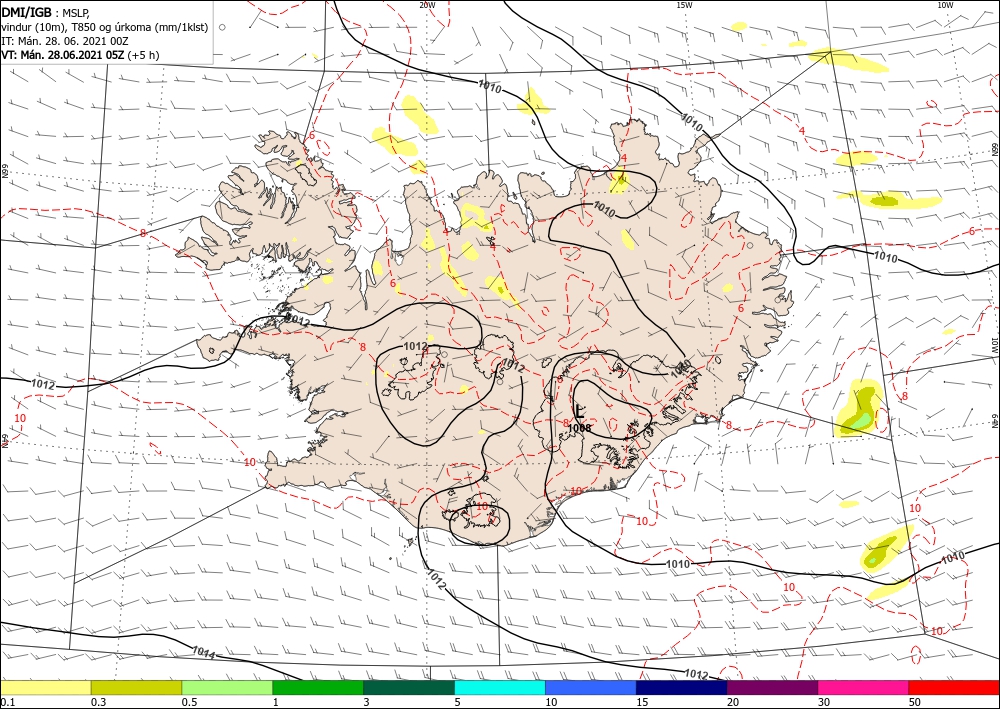This screenshot has width=1000, height=709.
Task: Click the legend scale value '30'
Action: (824, 702)
